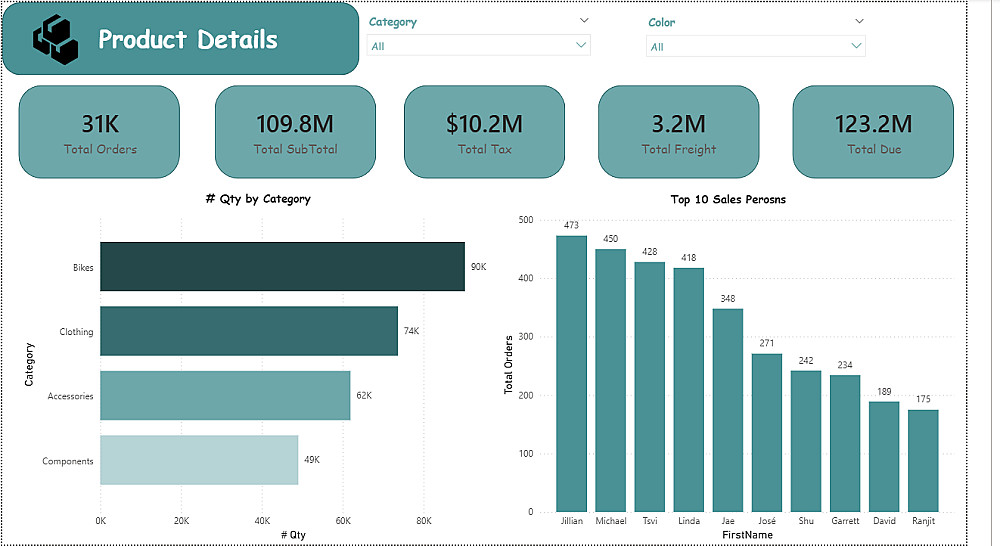1000x546 pixels.
Task: Click the Product Details title banner
Action: [187, 39]
